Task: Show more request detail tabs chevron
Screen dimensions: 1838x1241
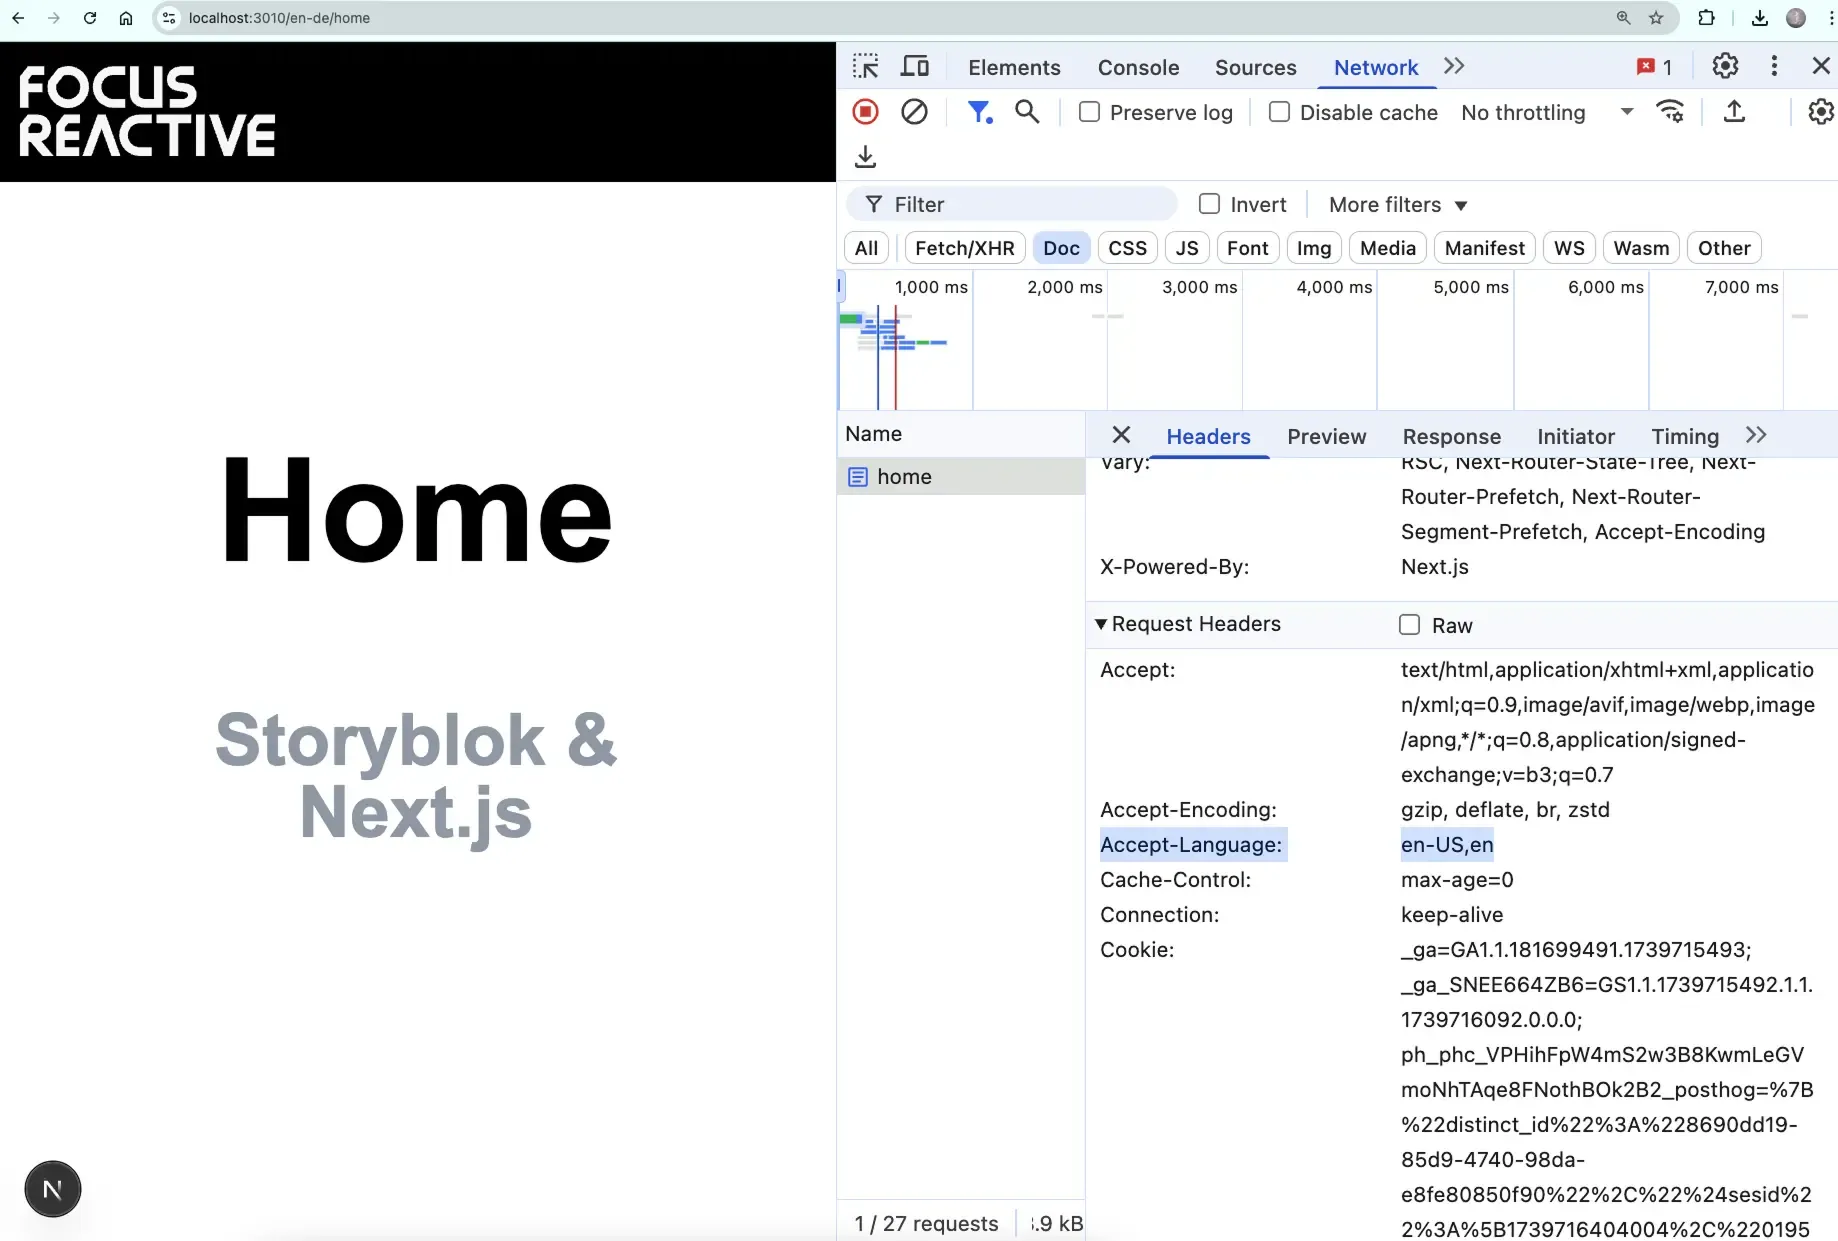Action: 1756,435
